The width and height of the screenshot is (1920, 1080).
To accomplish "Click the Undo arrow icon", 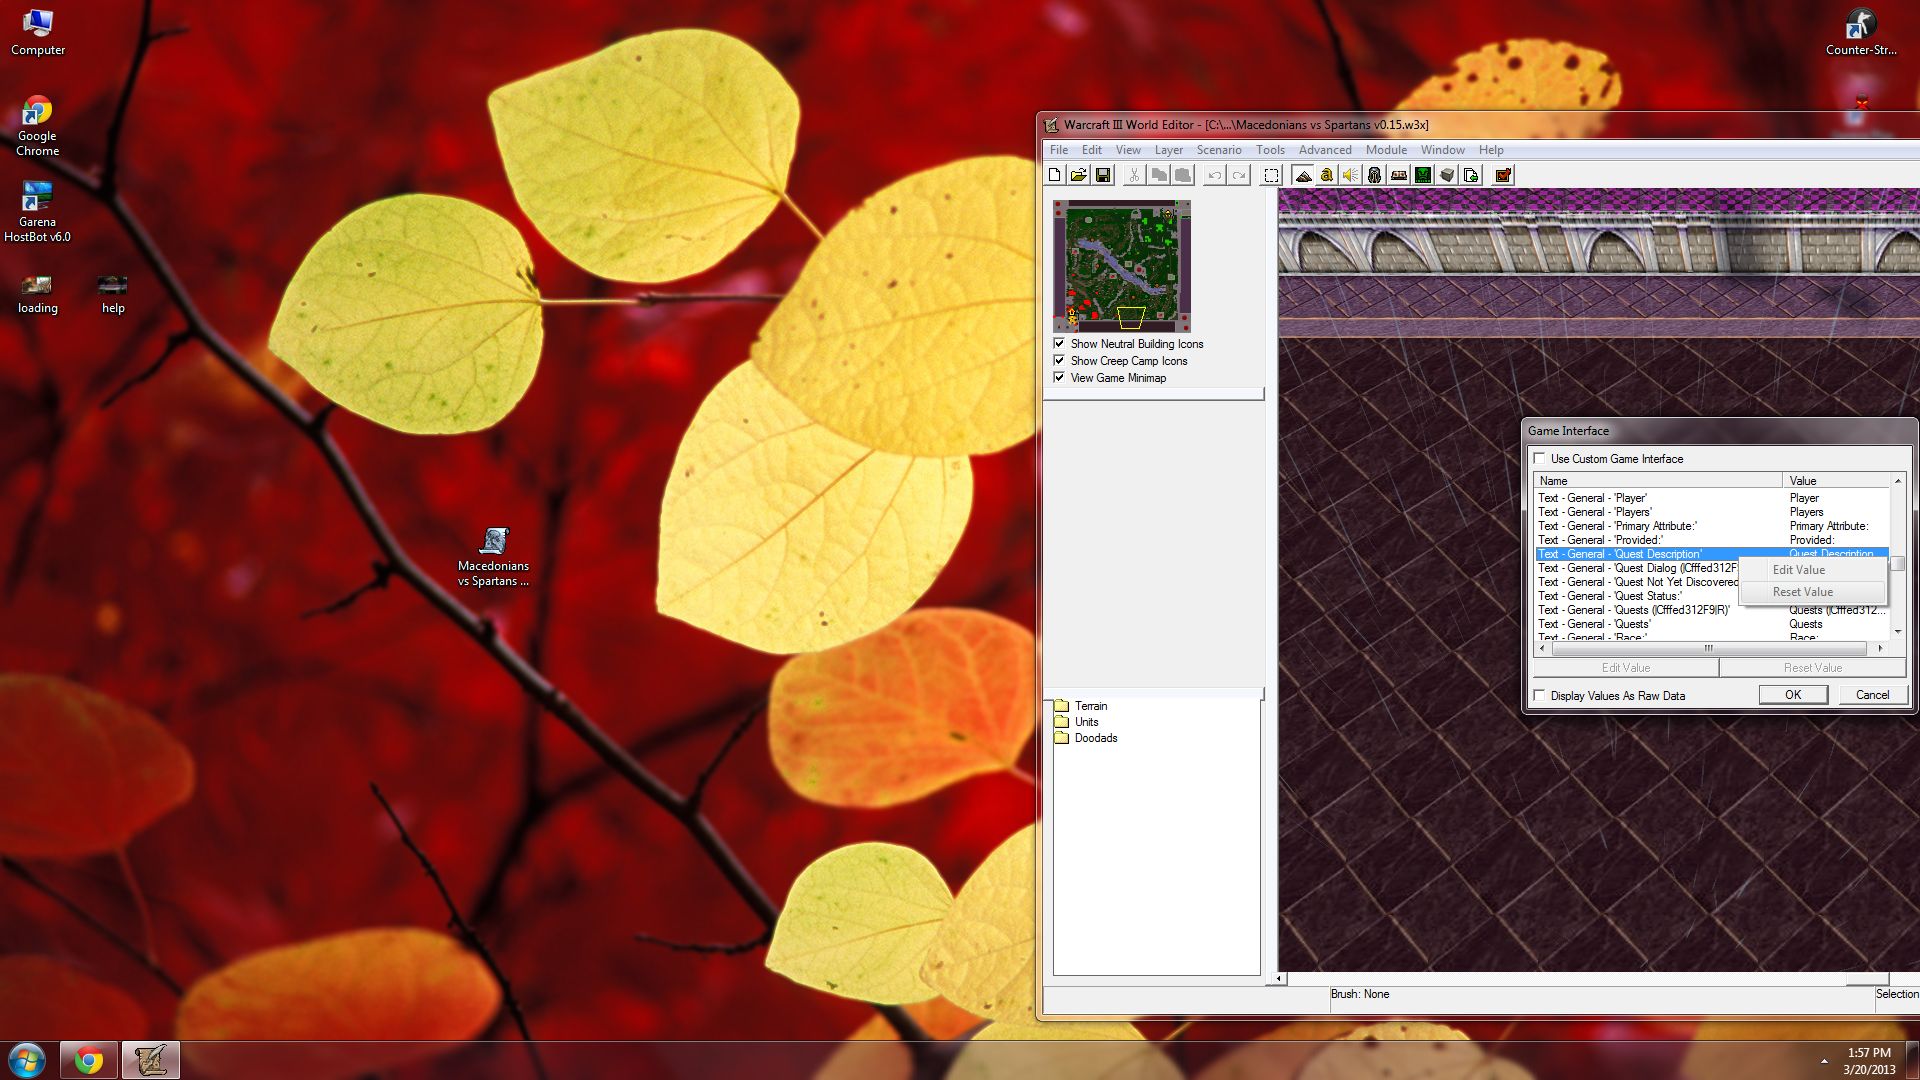I will pos(1214,175).
